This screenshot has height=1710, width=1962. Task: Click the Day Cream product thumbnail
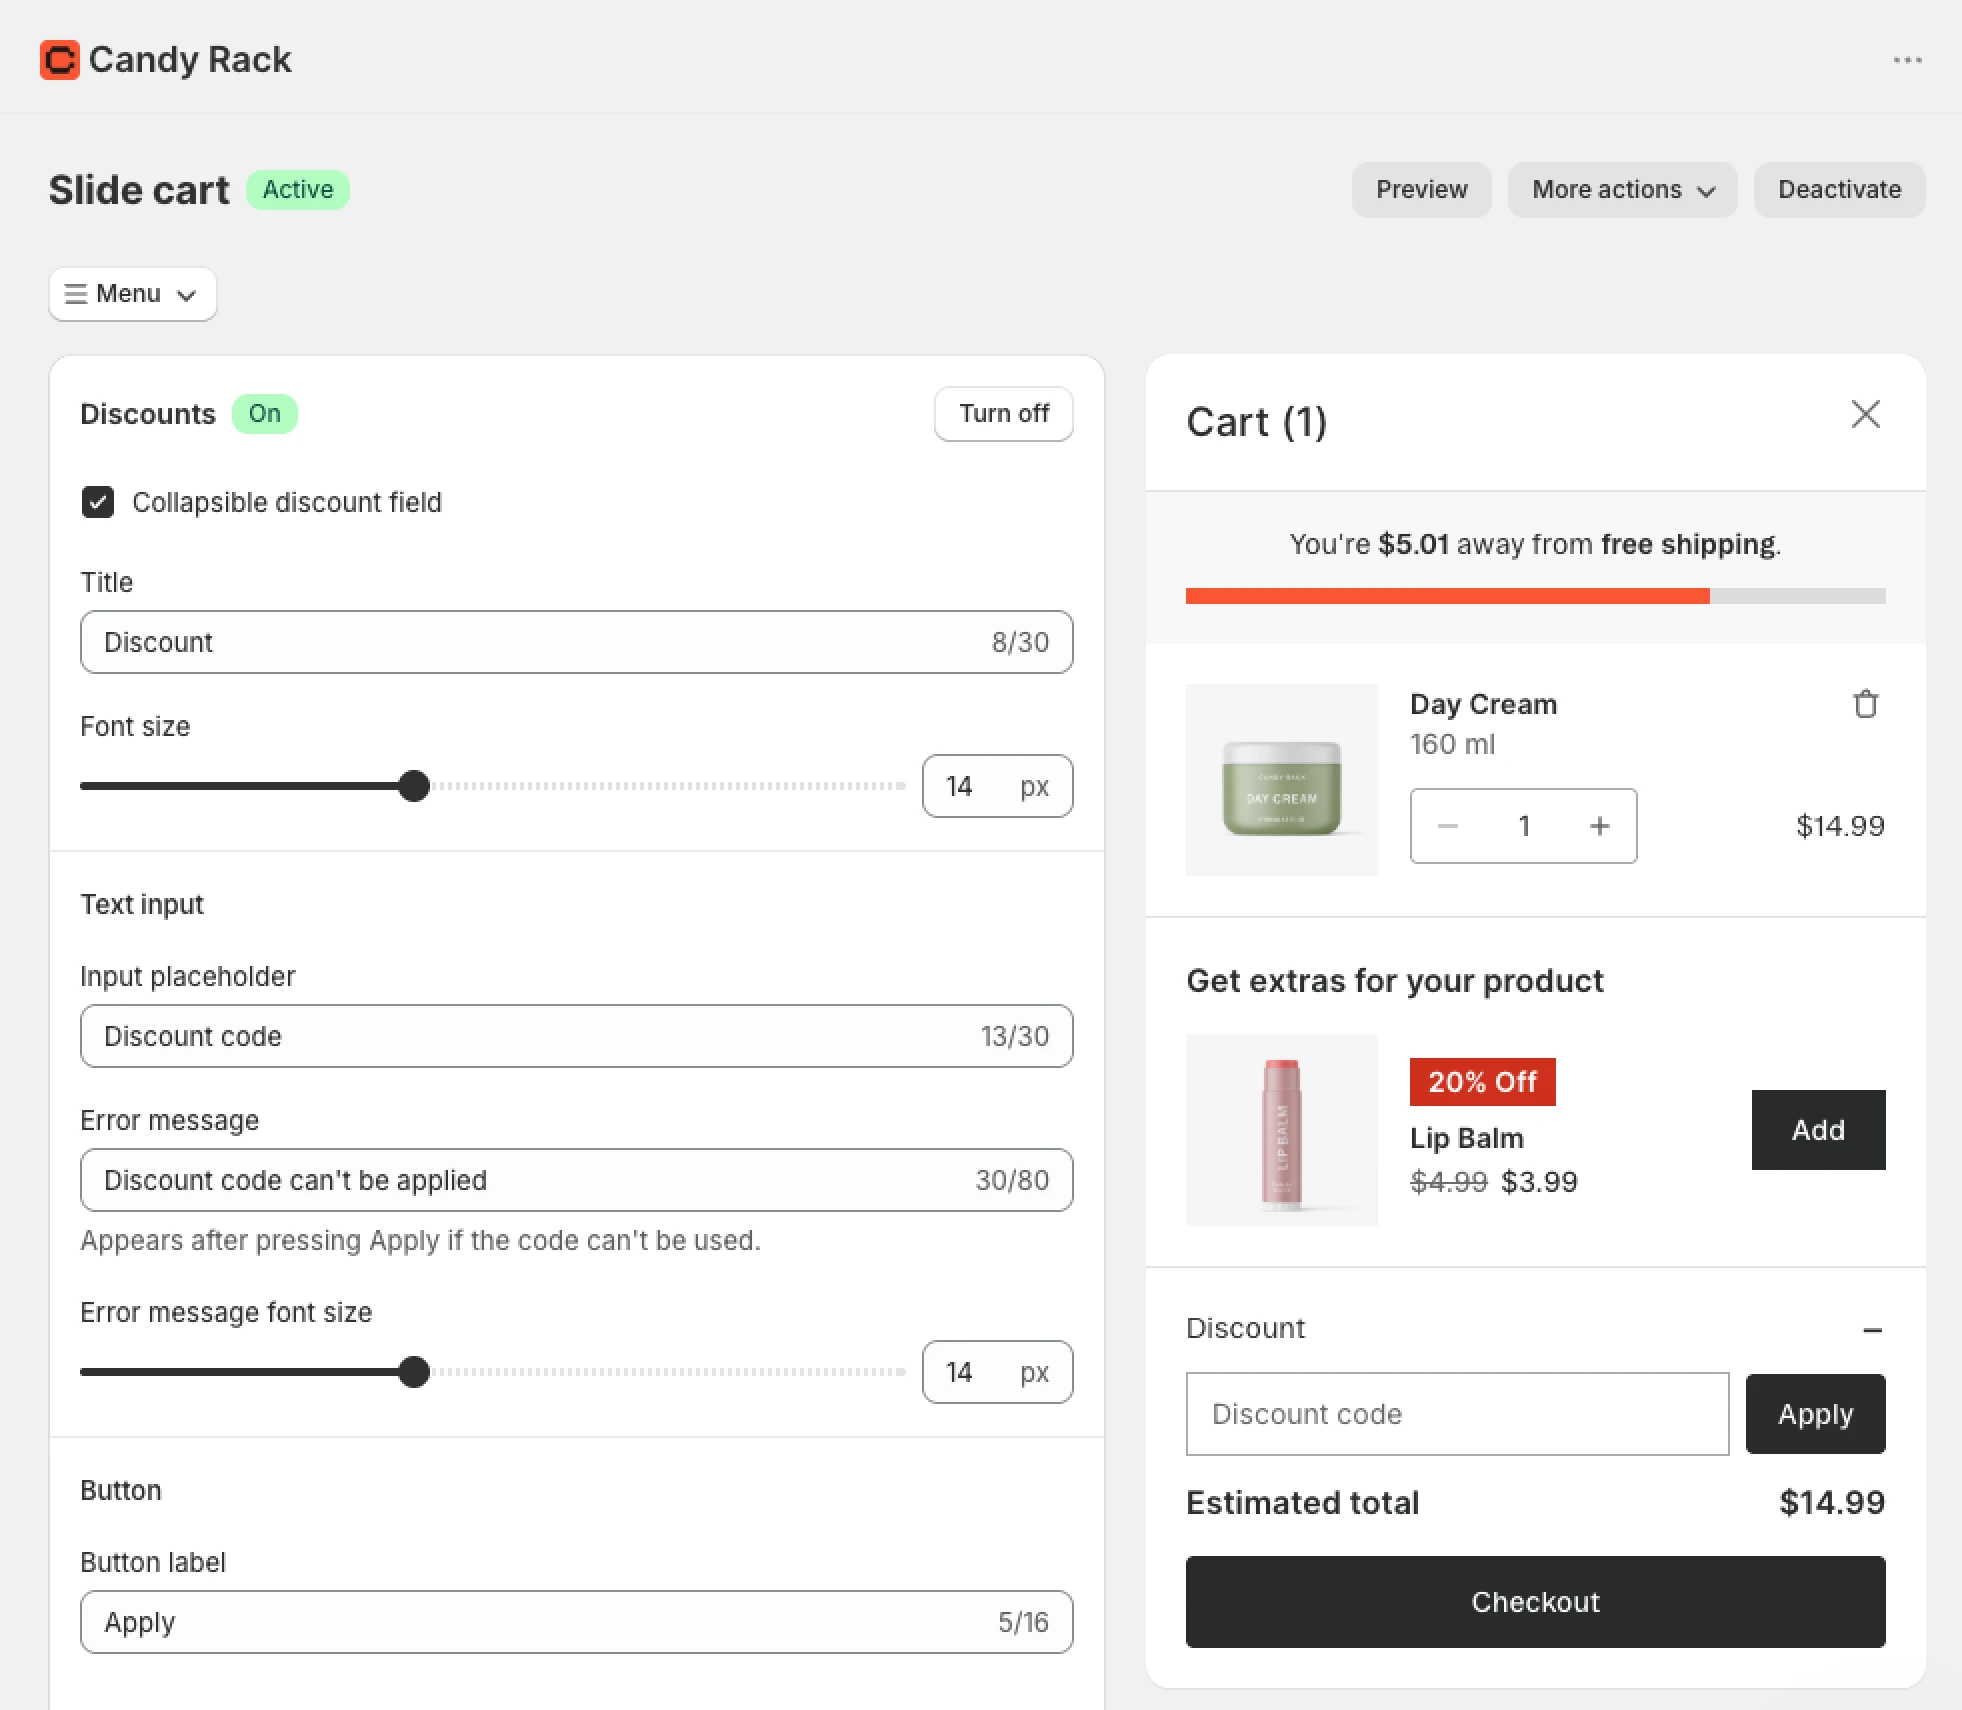pyautogui.click(x=1282, y=780)
